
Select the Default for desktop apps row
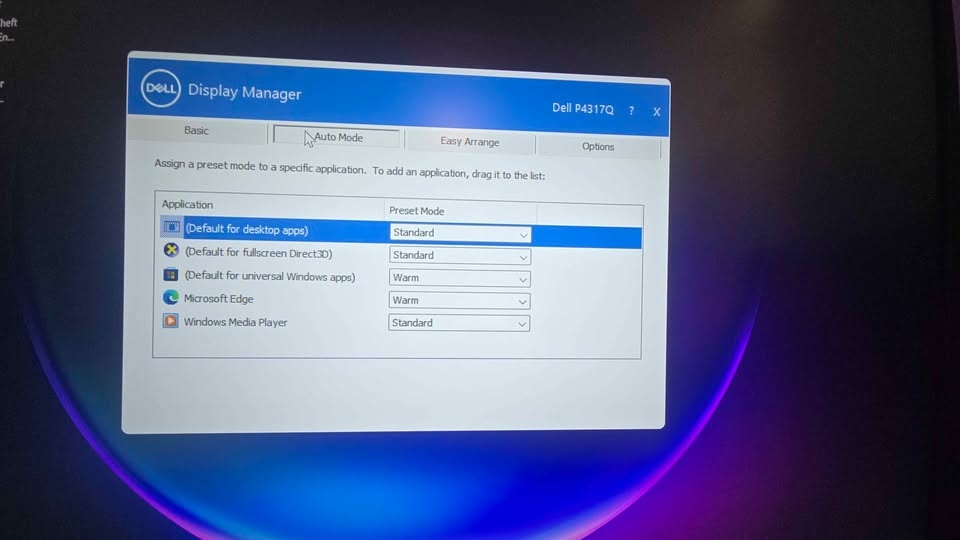click(400, 231)
